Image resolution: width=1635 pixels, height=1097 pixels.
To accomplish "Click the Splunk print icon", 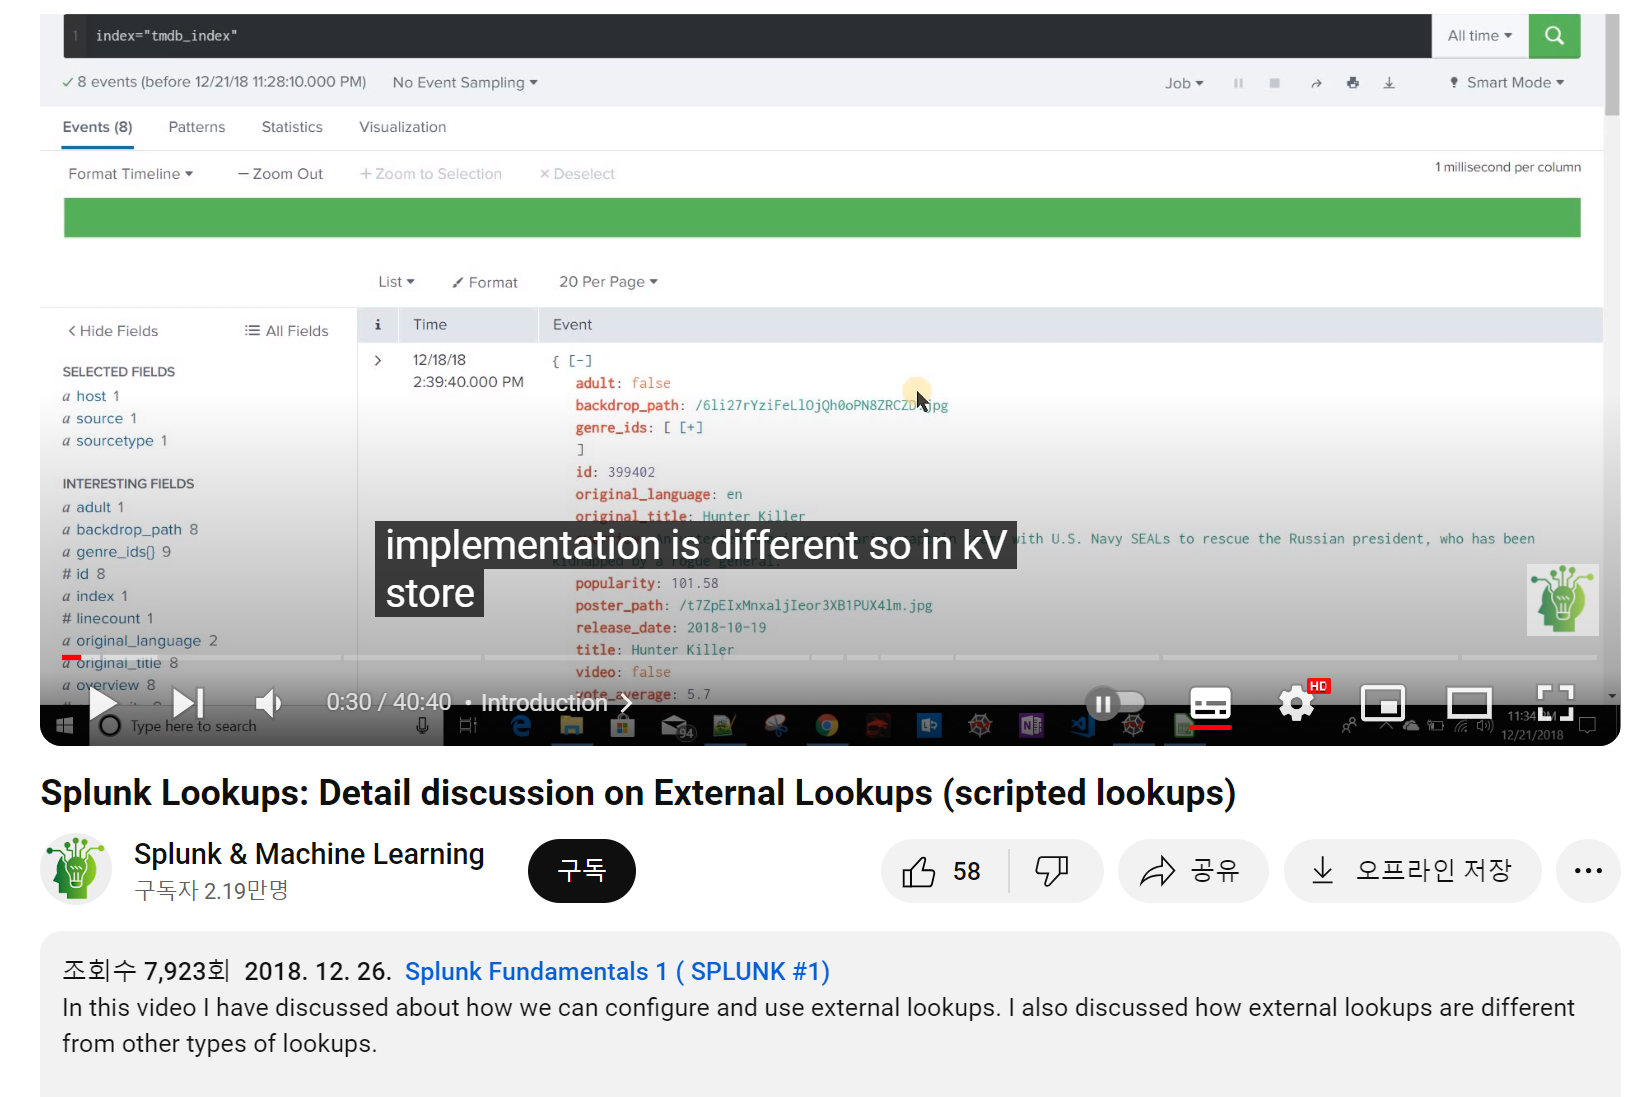I will tap(1352, 83).
